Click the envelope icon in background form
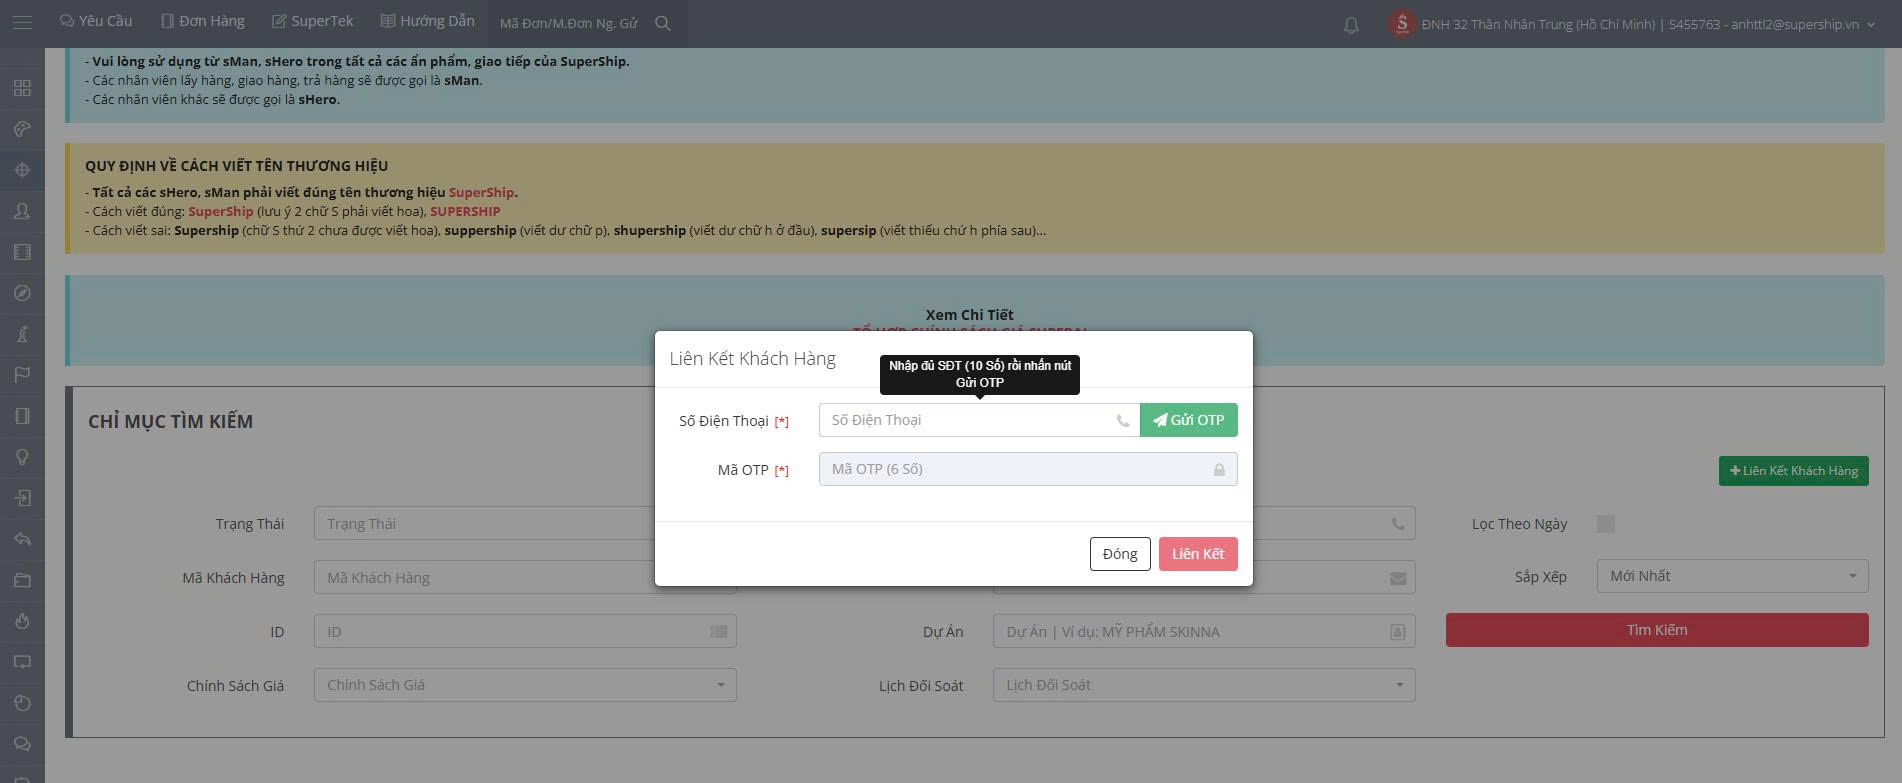This screenshot has width=1902, height=783. [1398, 578]
